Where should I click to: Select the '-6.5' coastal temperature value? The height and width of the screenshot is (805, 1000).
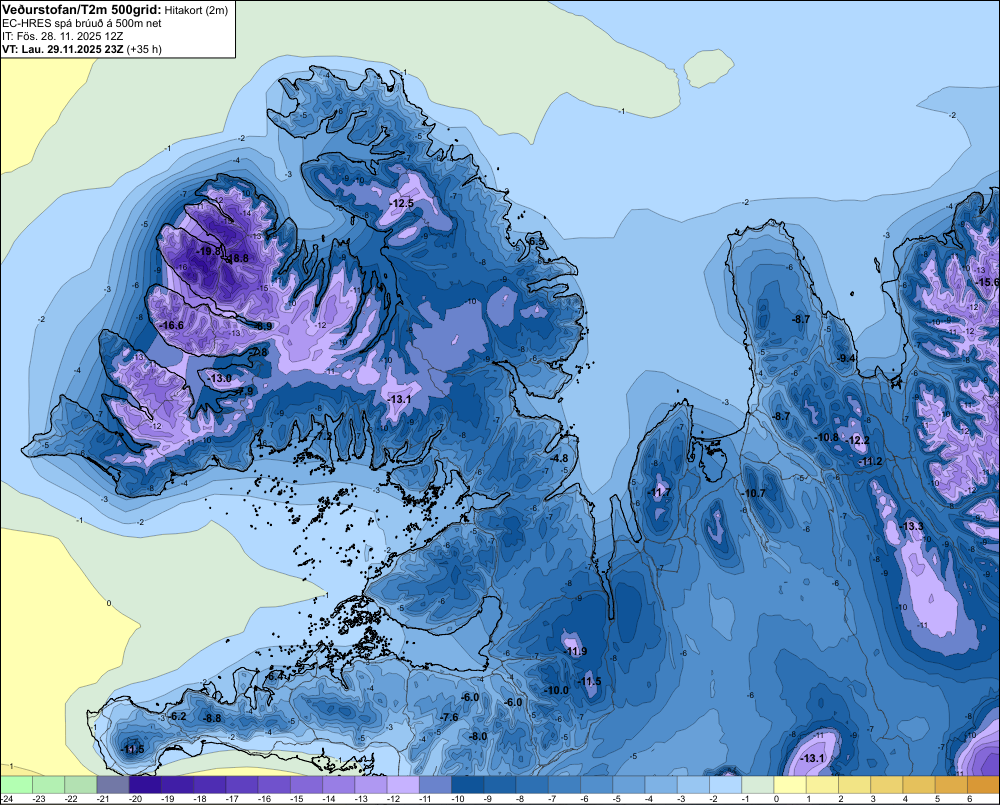pos(536,242)
